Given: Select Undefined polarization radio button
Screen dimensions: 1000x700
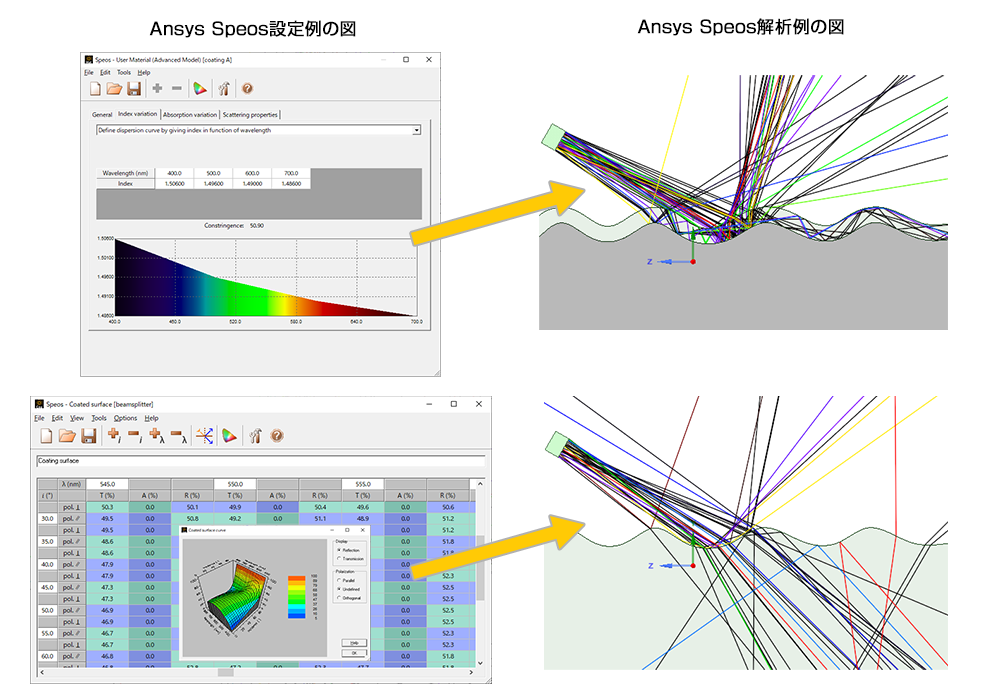Looking at the screenshot, I should pos(339,589).
